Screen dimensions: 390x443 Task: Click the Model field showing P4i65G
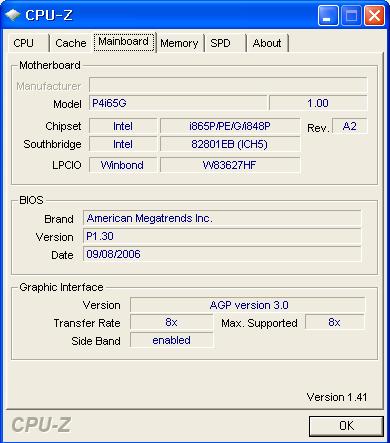pyautogui.click(x=178, y=103)
